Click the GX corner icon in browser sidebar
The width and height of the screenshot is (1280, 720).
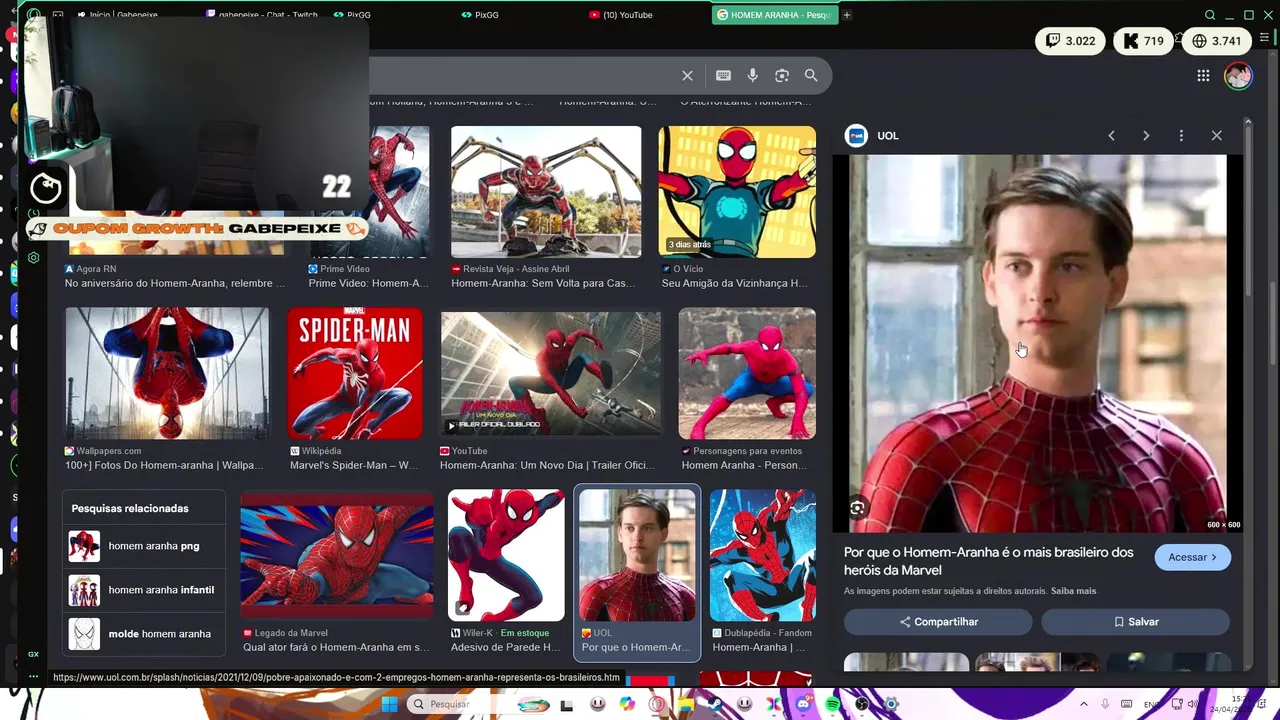pos(33,654)
